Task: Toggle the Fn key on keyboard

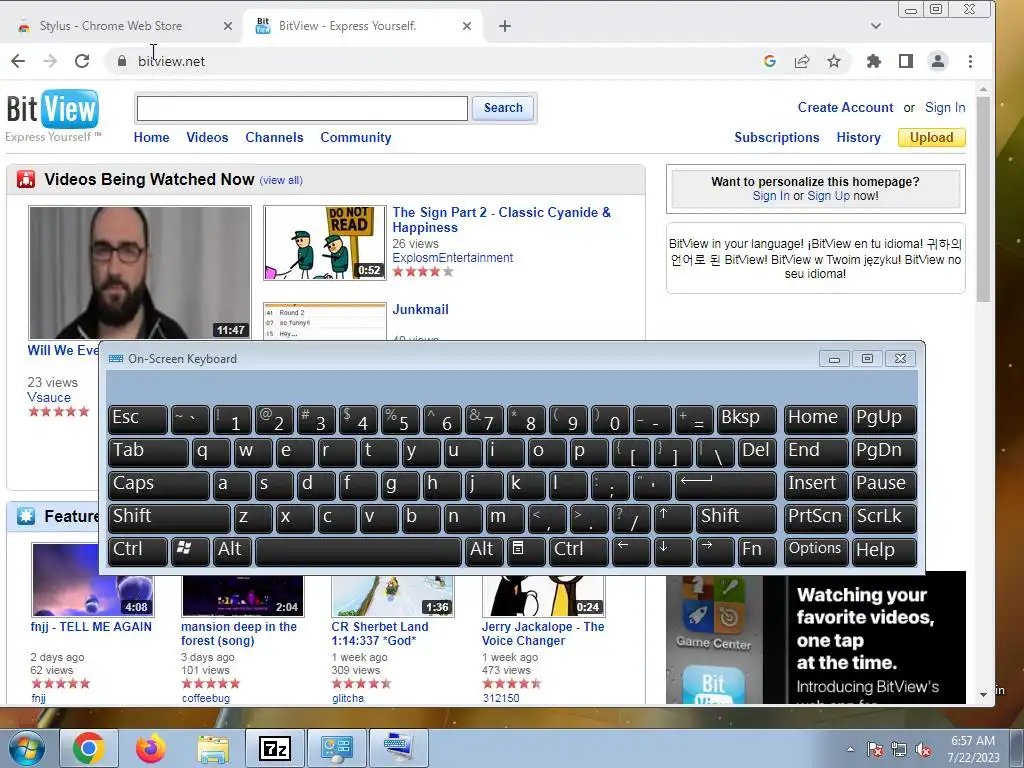Action: [756, 551]
